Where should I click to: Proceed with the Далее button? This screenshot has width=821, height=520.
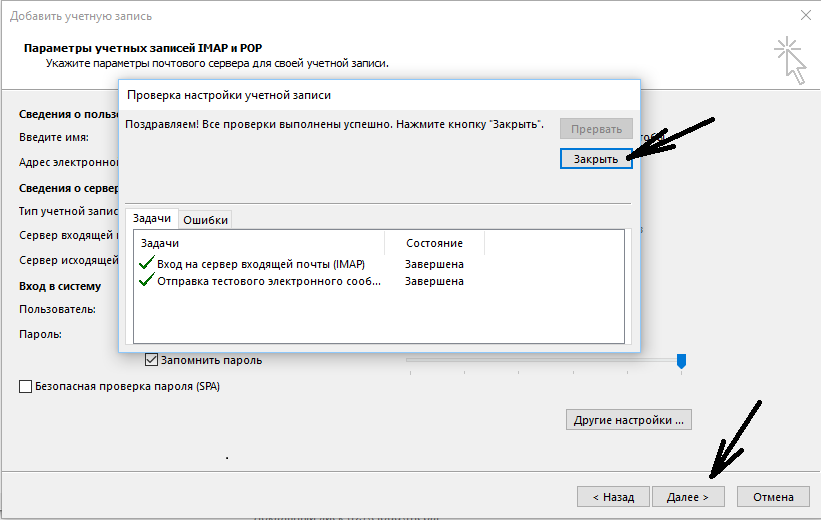click(x=687, y=496)
